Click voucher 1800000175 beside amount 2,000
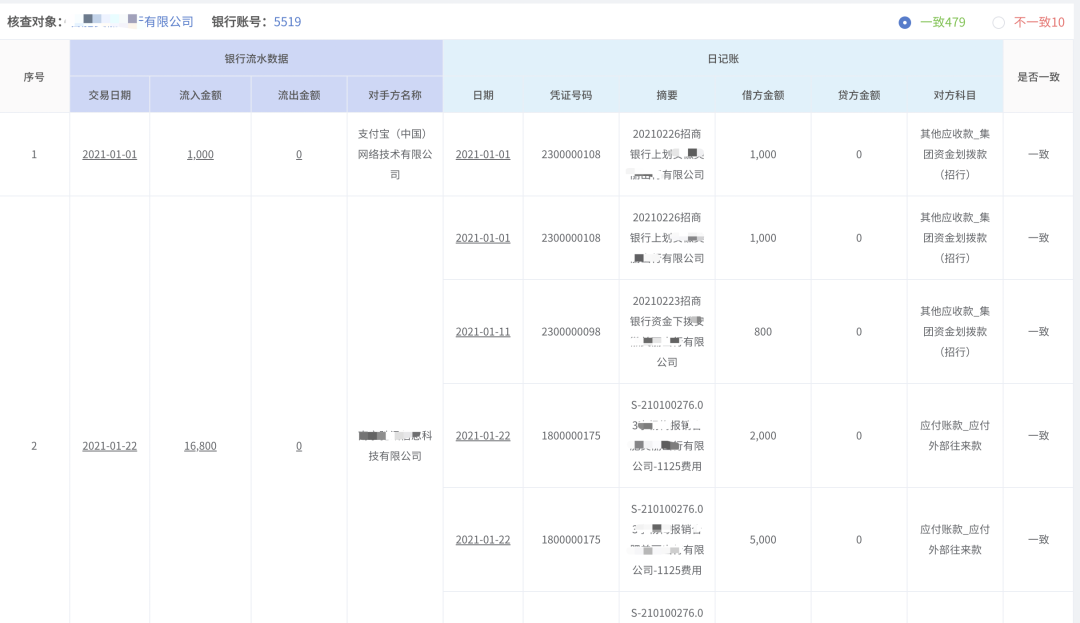 [x=571, y=436]
